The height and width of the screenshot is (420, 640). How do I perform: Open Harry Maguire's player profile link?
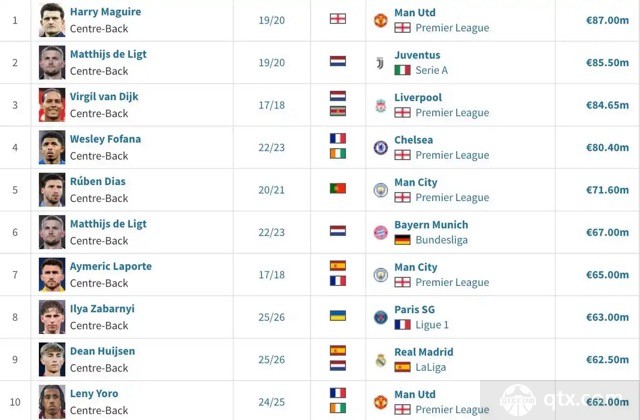[105, 12]
